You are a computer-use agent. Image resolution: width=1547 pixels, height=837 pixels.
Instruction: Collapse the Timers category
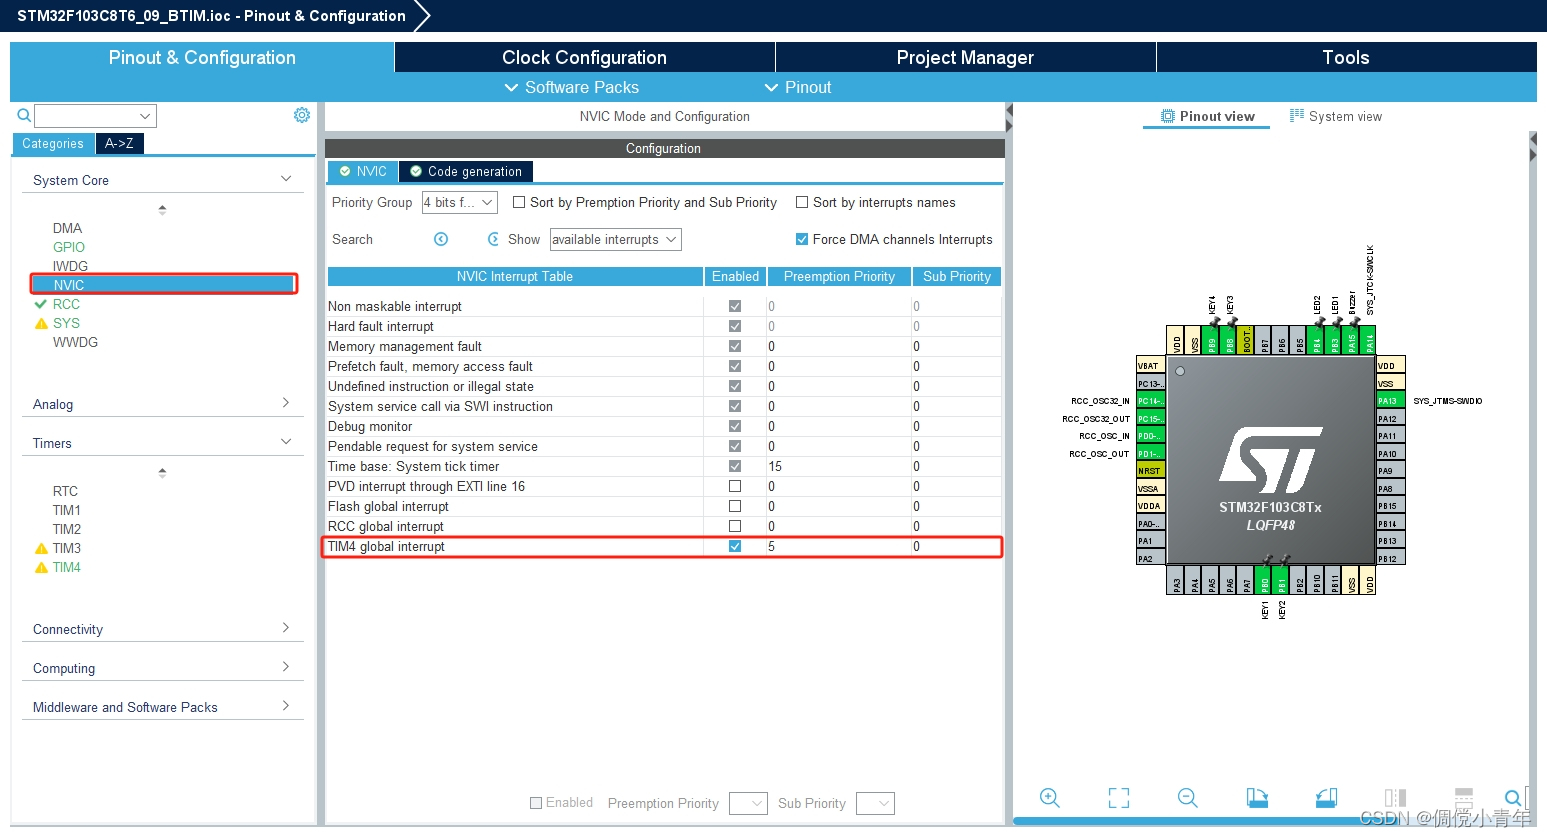286,442
